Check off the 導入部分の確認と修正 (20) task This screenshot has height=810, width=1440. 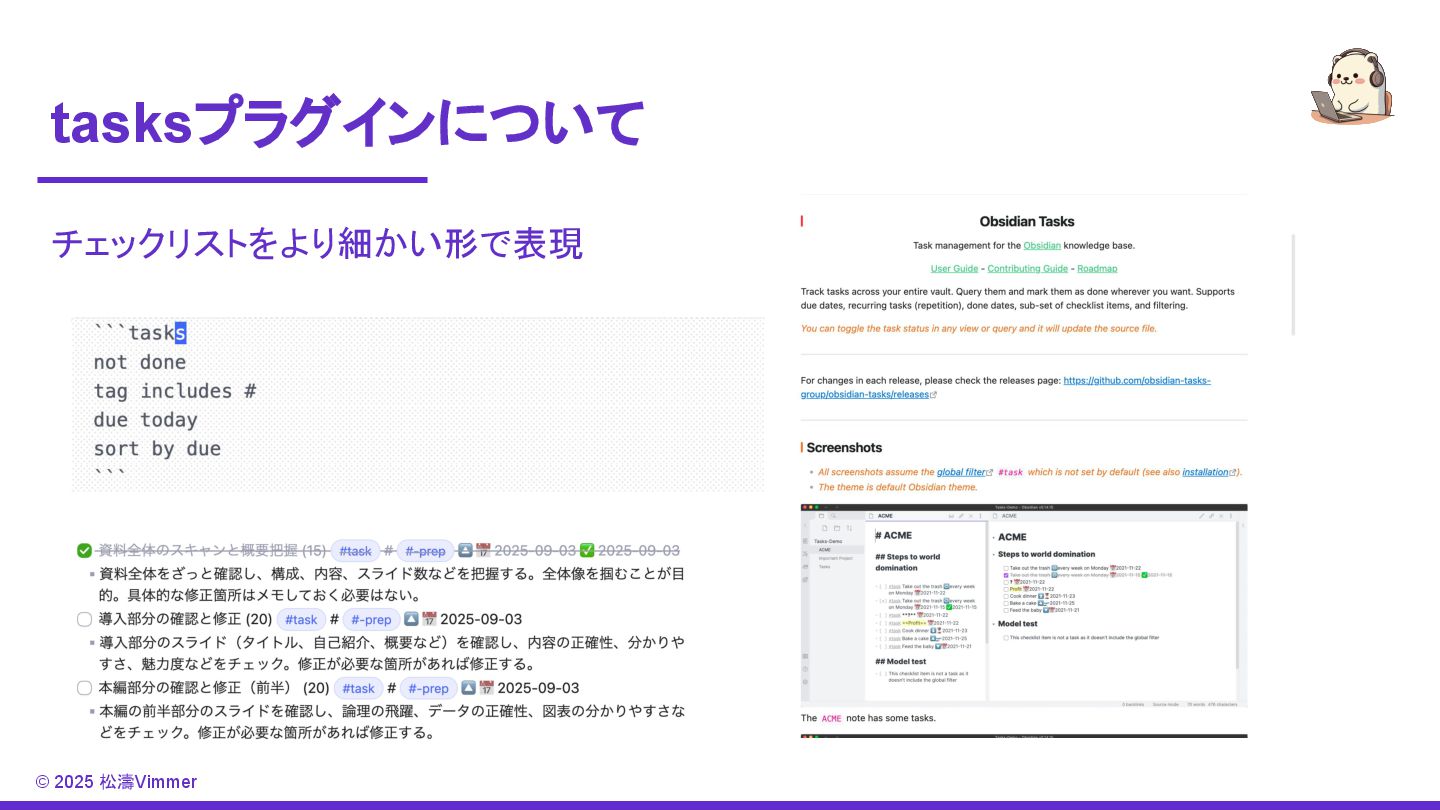(84, 619)
